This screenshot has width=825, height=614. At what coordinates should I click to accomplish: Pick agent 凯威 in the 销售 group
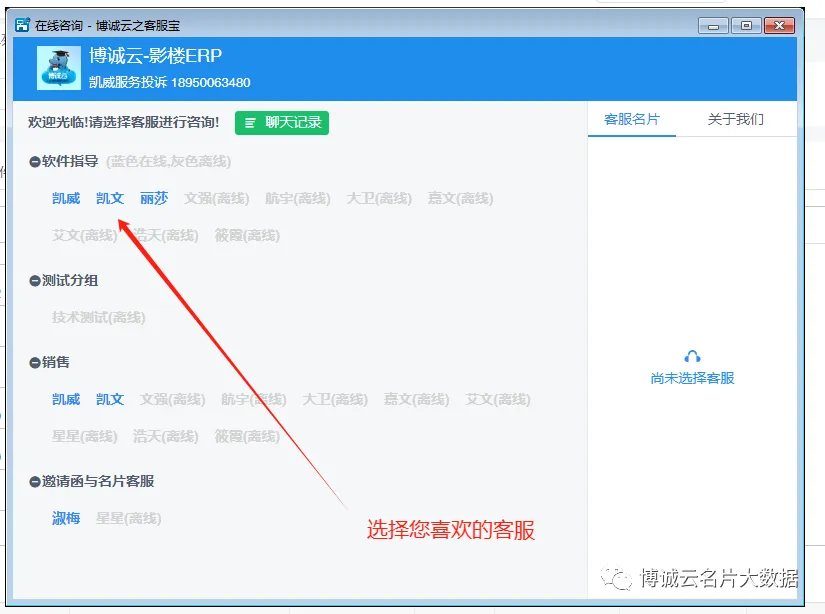tap(66, 400)
